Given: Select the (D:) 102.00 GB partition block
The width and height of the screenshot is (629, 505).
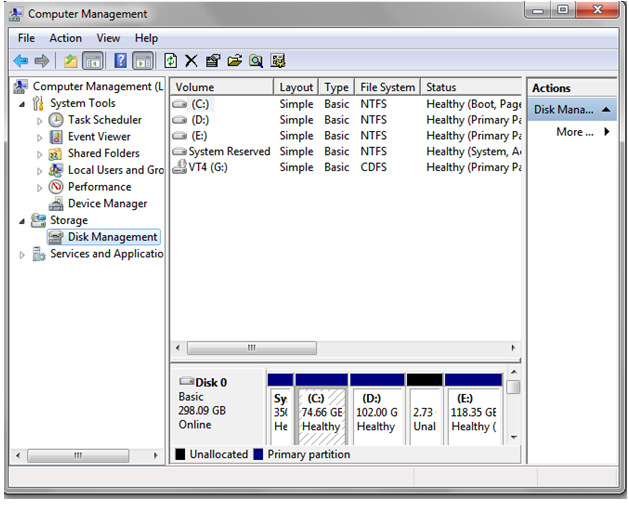Looking at the screenshot, I should pos(377,409).
